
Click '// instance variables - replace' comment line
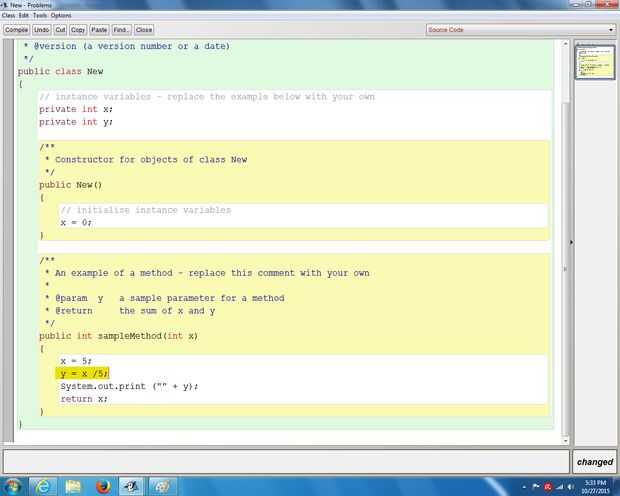click(x=207, y=97)
